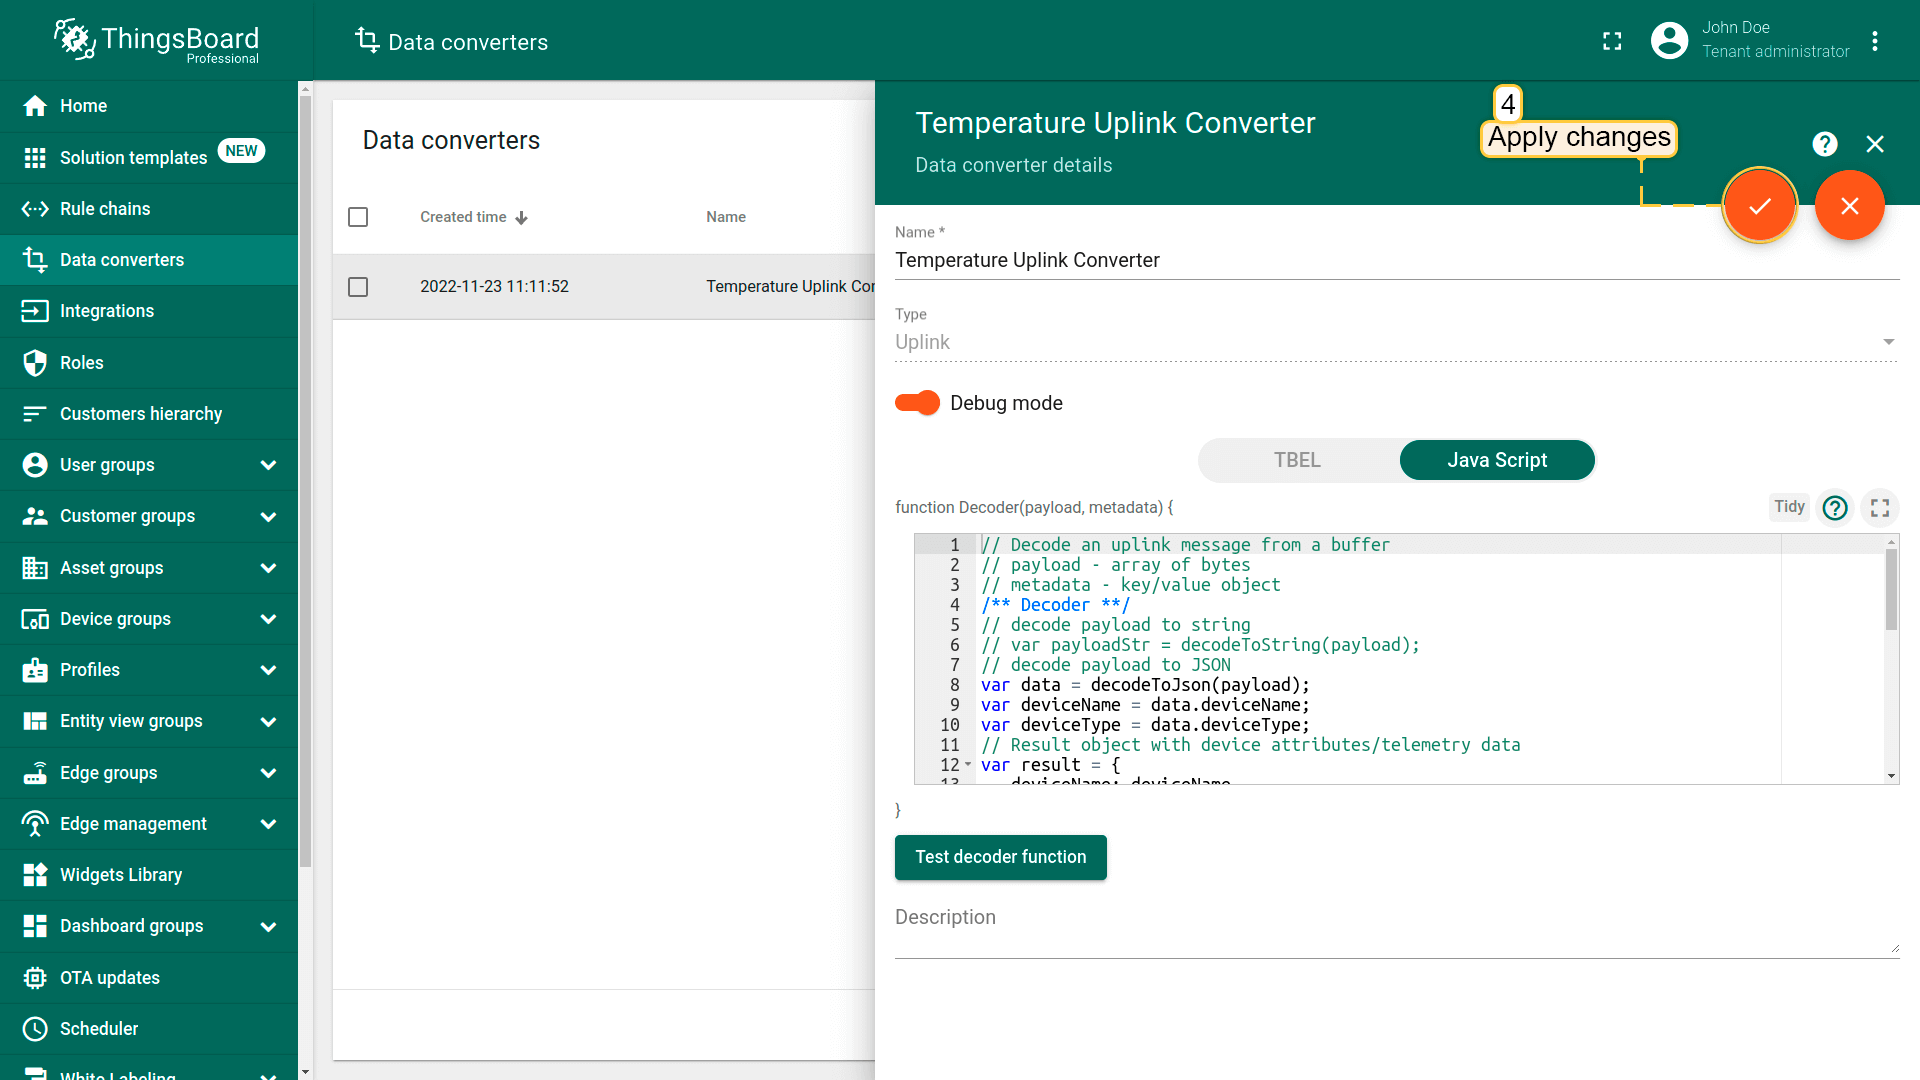The height and width of the screenshot is (1080, 1920).
Task: Switch to the TBEL script tab
Action: pyautogui.click(x=1297, y=460)
